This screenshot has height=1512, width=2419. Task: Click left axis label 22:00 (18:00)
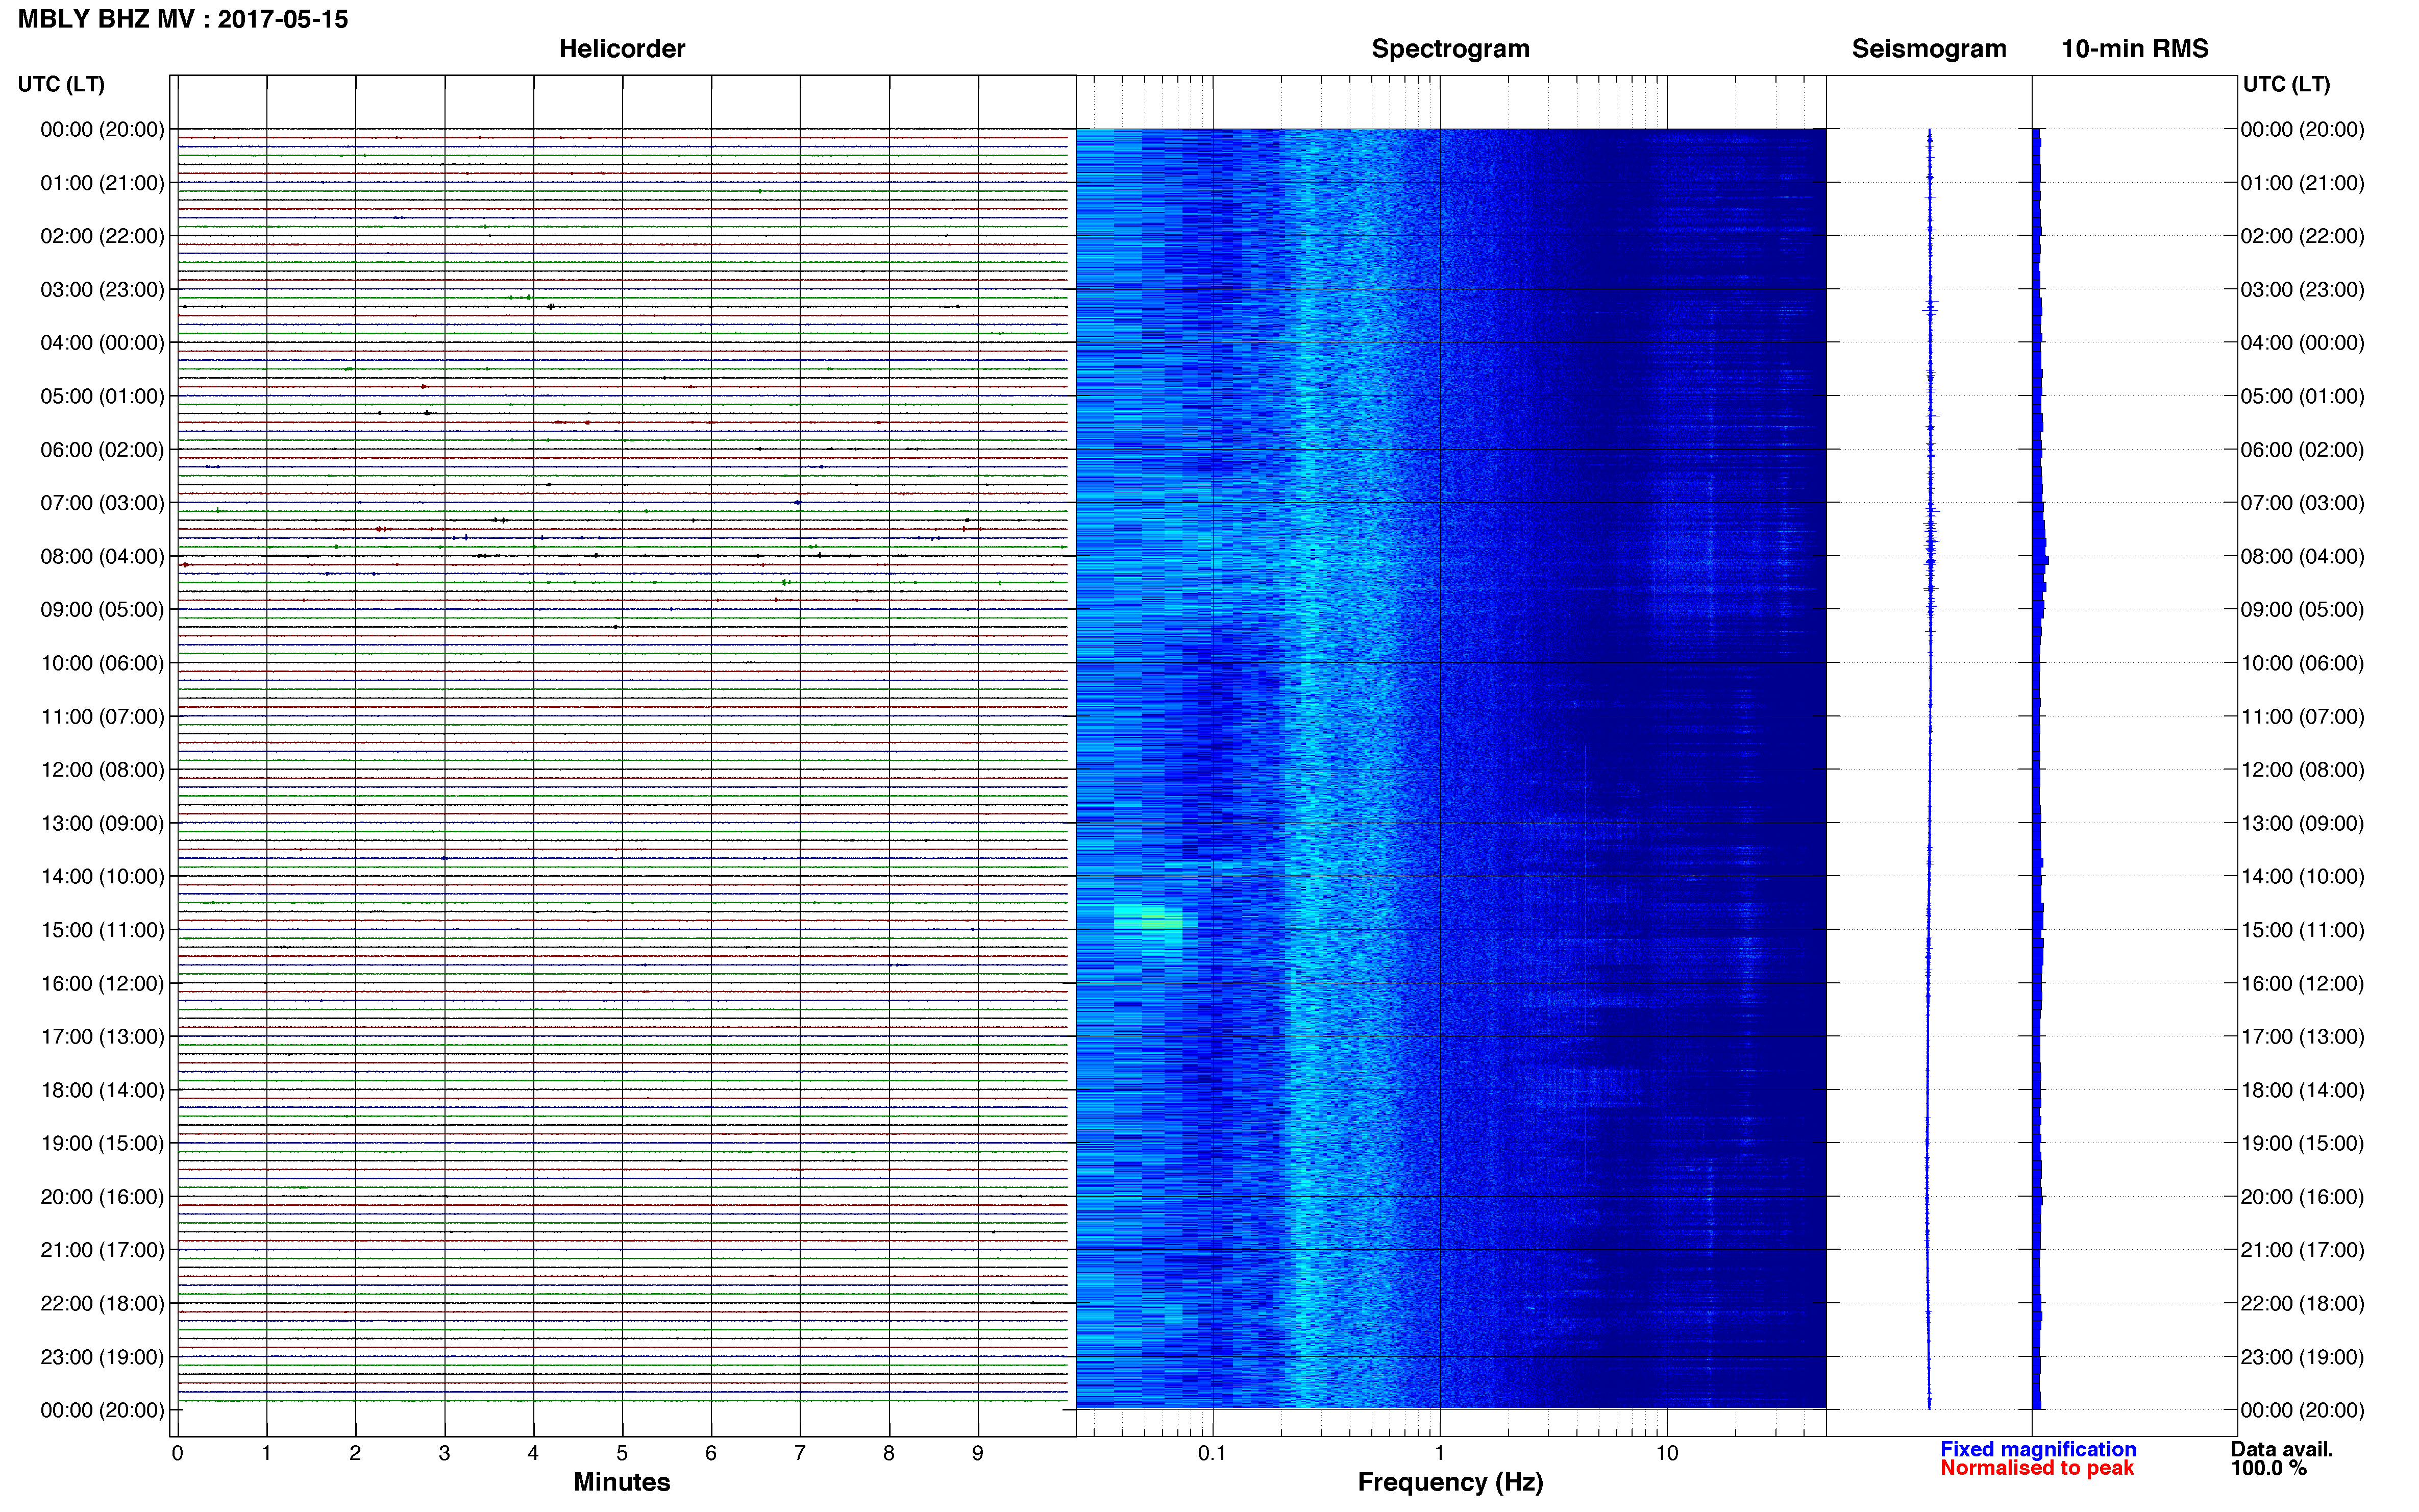(x=102, y=1303)
